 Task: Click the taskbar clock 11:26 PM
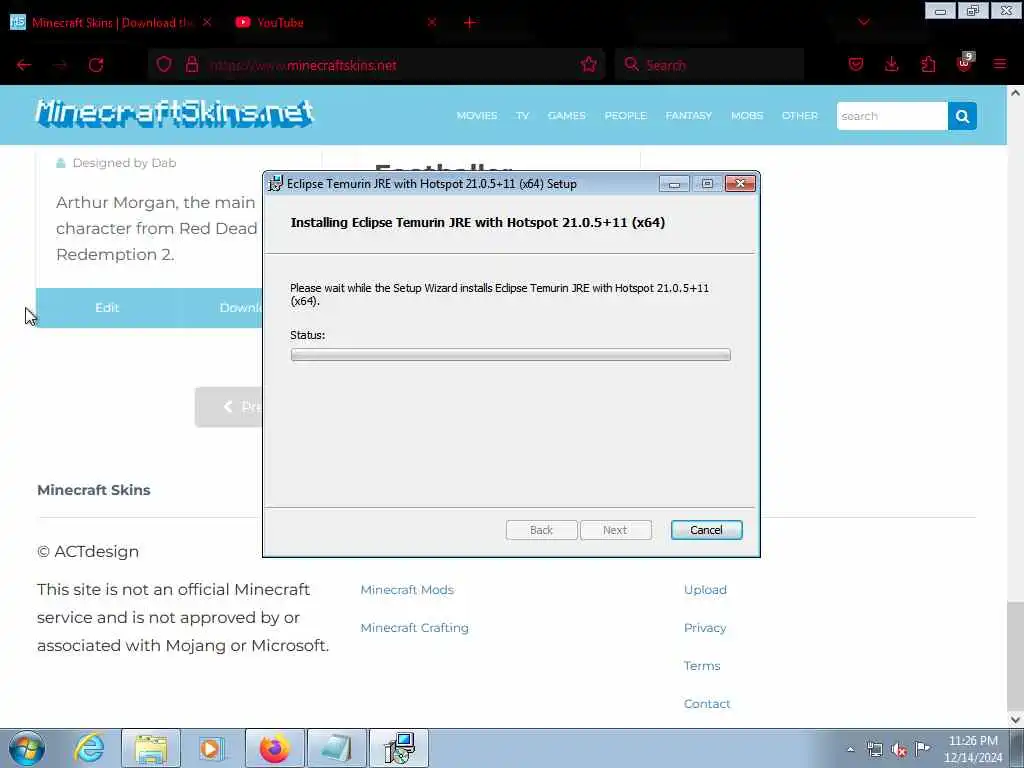click(x=973, y=741)
